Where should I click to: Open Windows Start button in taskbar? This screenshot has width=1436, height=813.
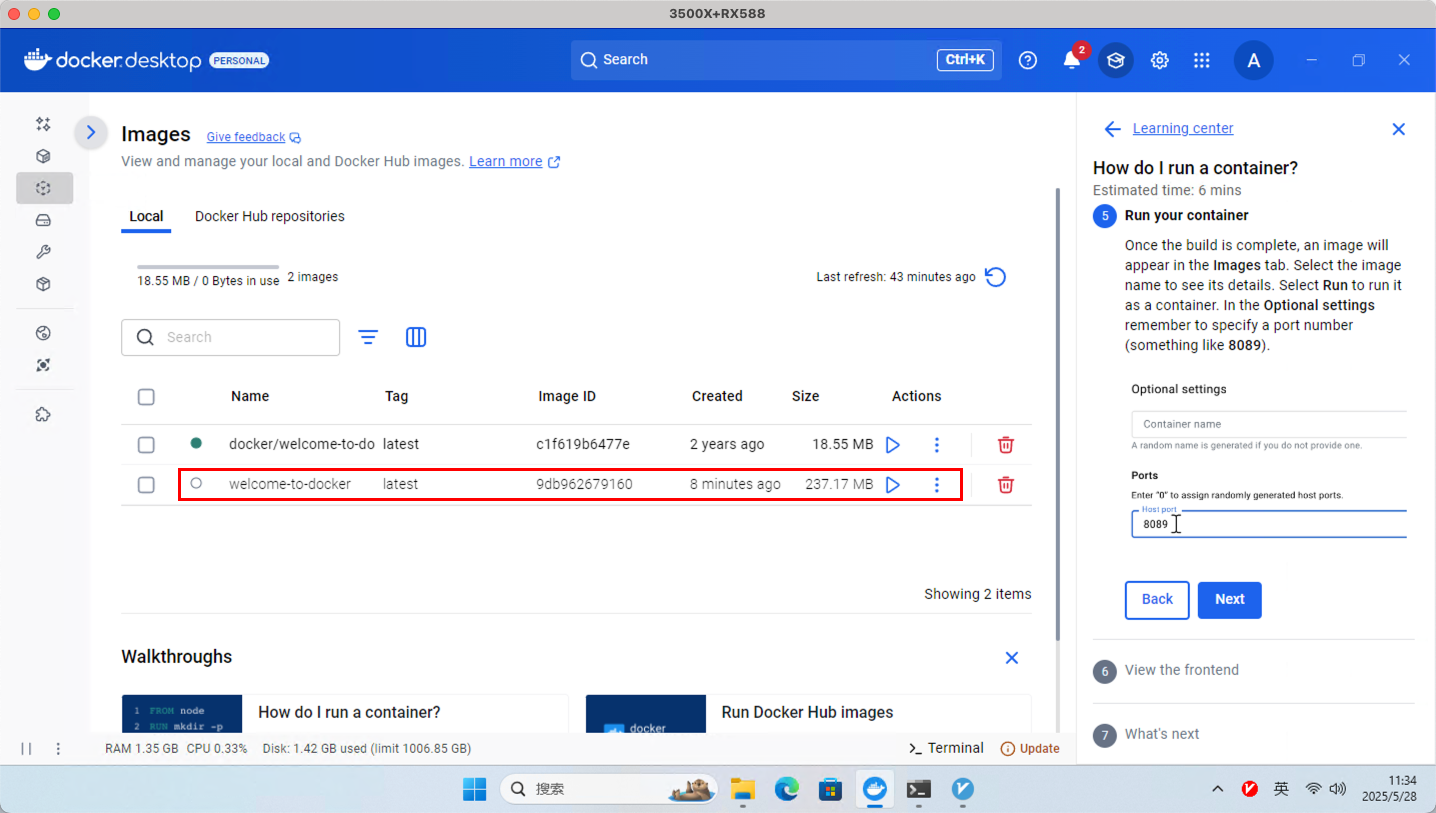[474, 789]
